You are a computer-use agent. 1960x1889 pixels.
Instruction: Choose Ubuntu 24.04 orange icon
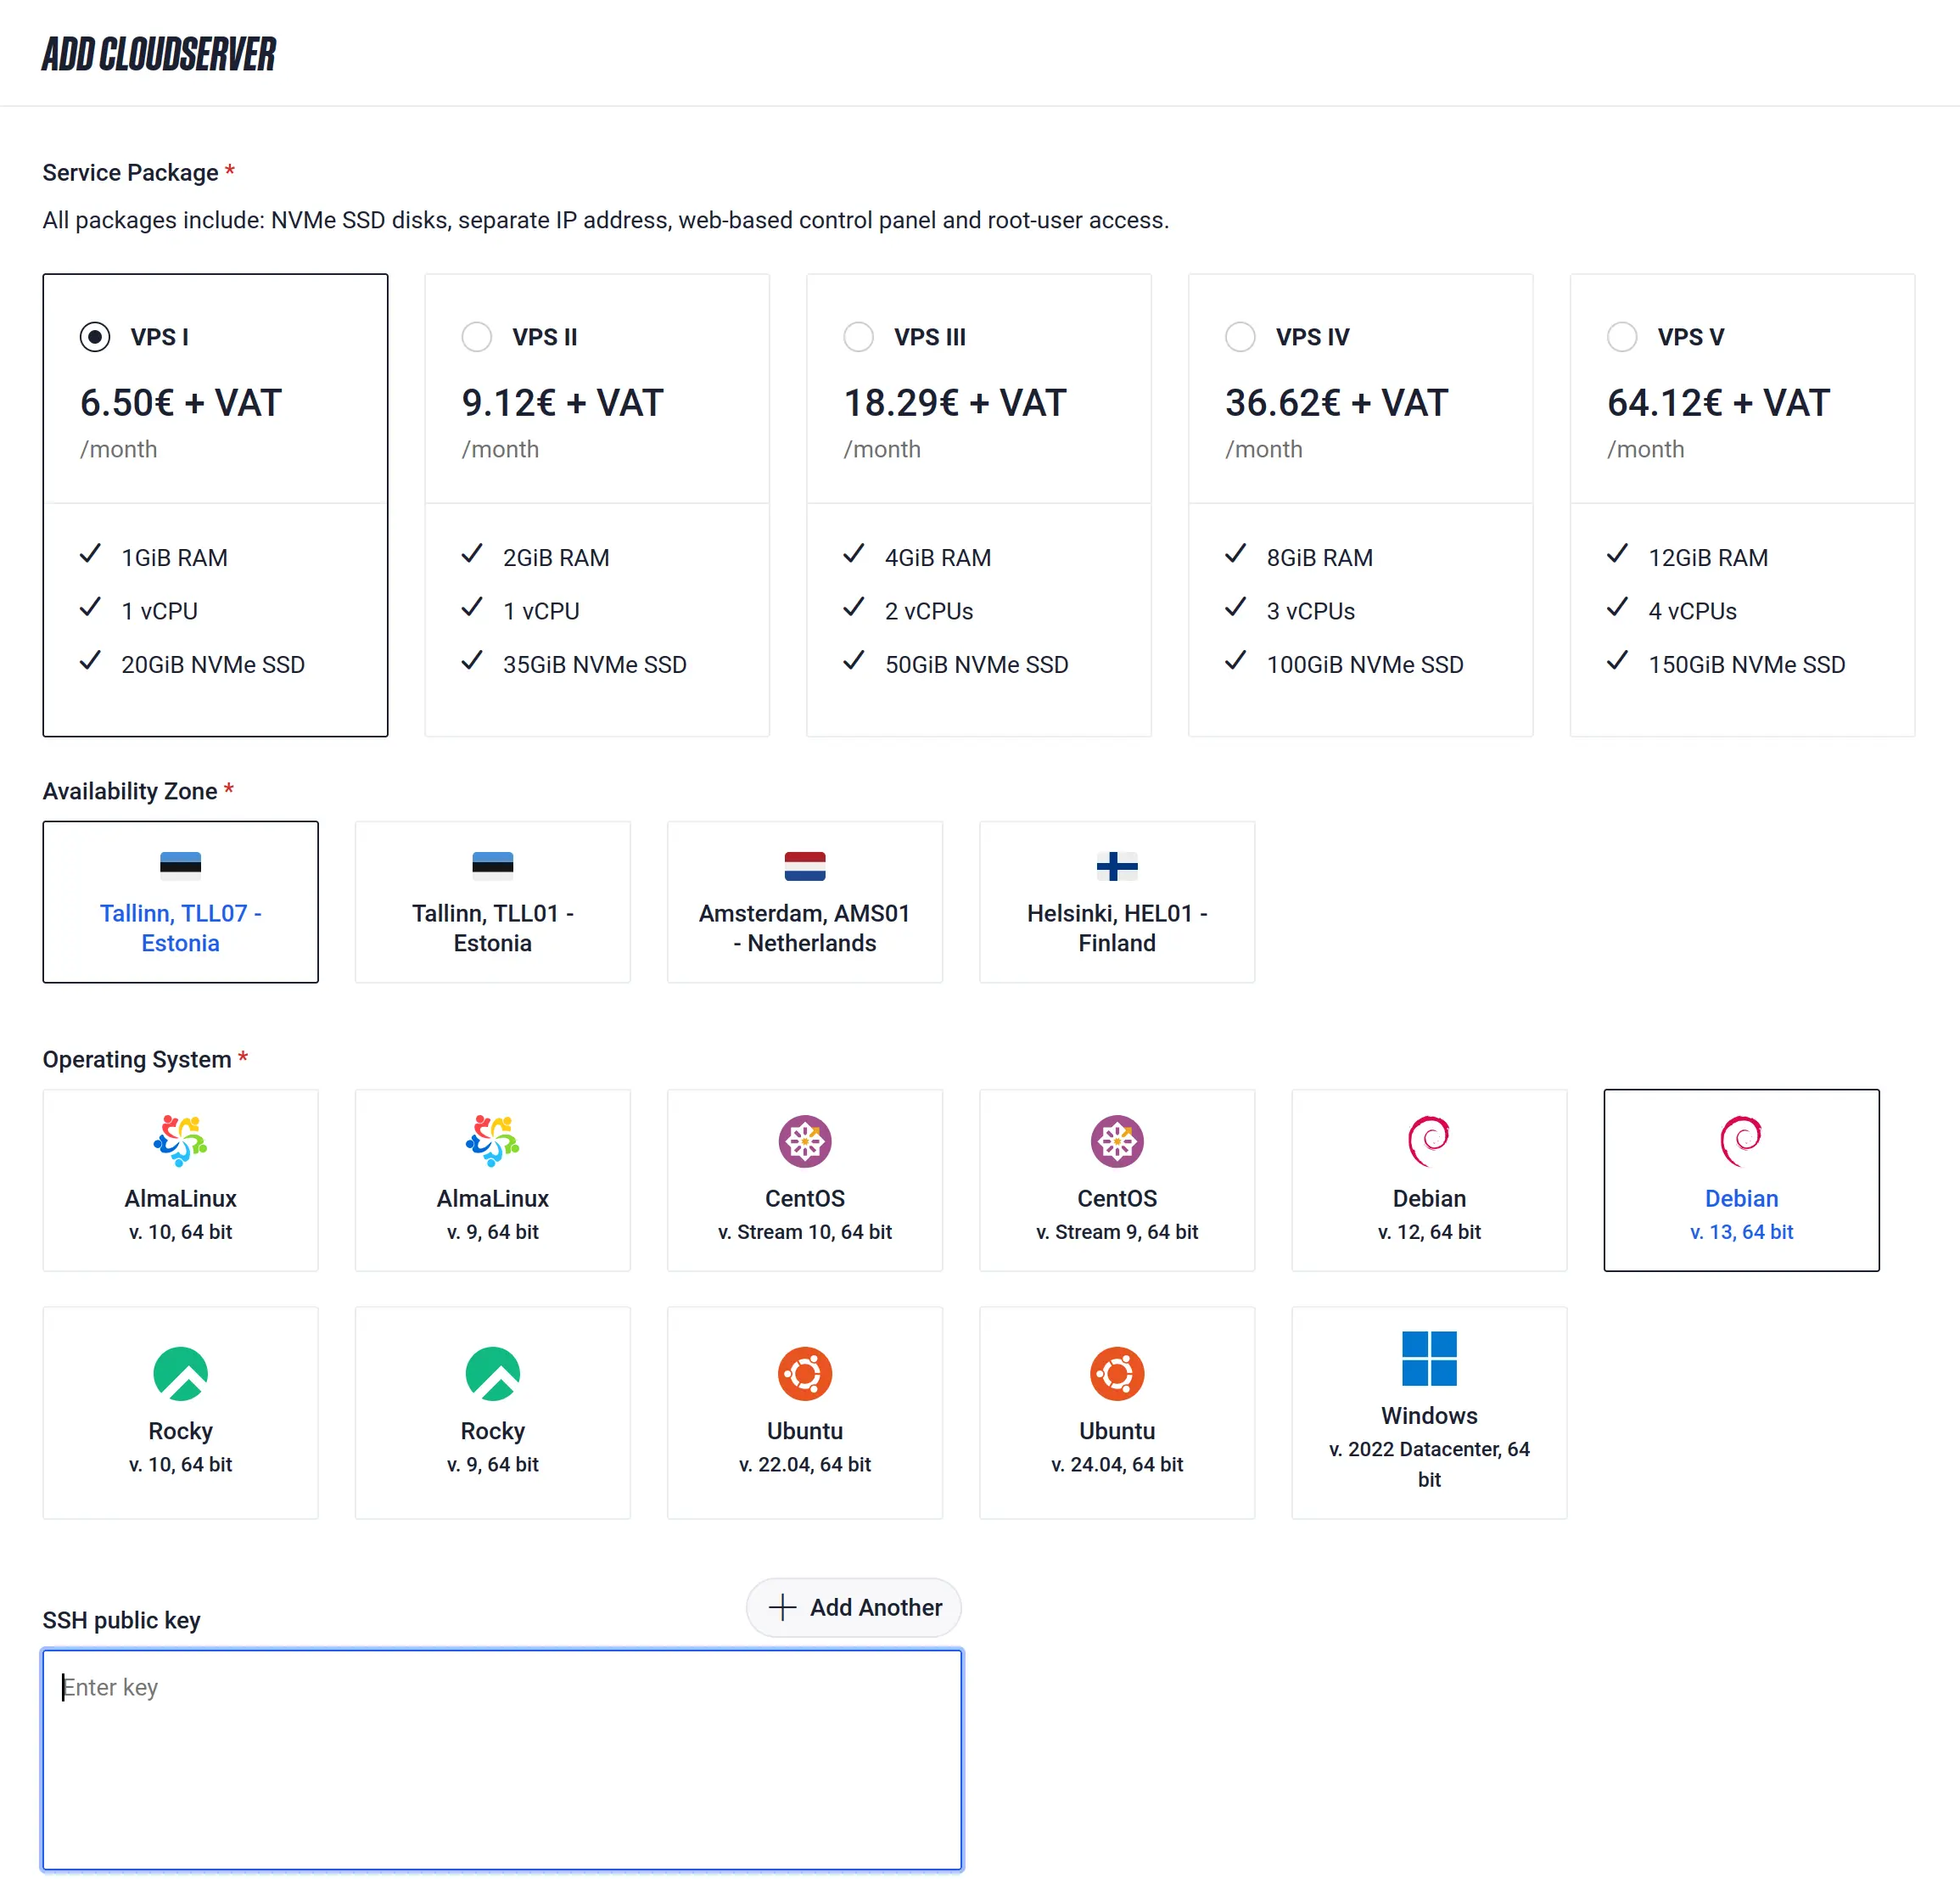pyautogui.click(x=1116, y=1373)
